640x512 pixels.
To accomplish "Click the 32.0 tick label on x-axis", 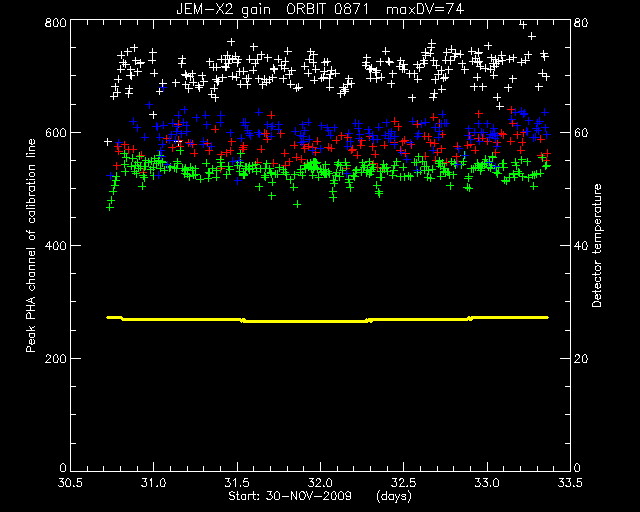I will pyautogui.click(x=320, y=483).
